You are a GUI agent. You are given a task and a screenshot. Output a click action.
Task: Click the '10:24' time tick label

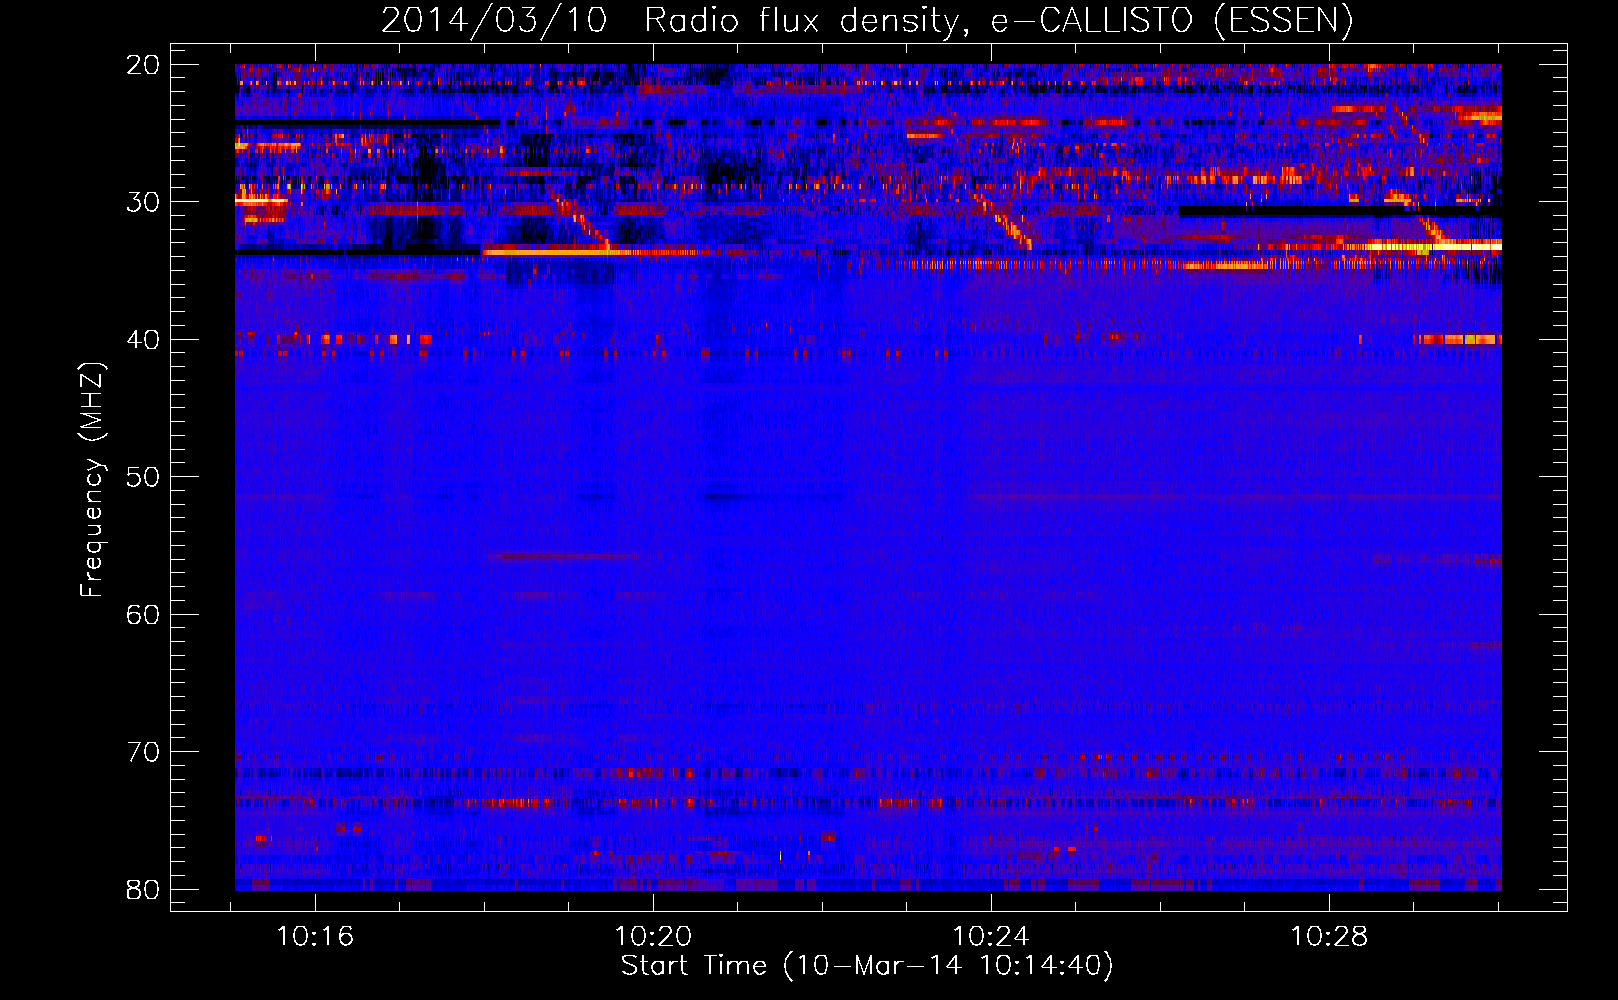pyautogui.click(x=991, y=937)
